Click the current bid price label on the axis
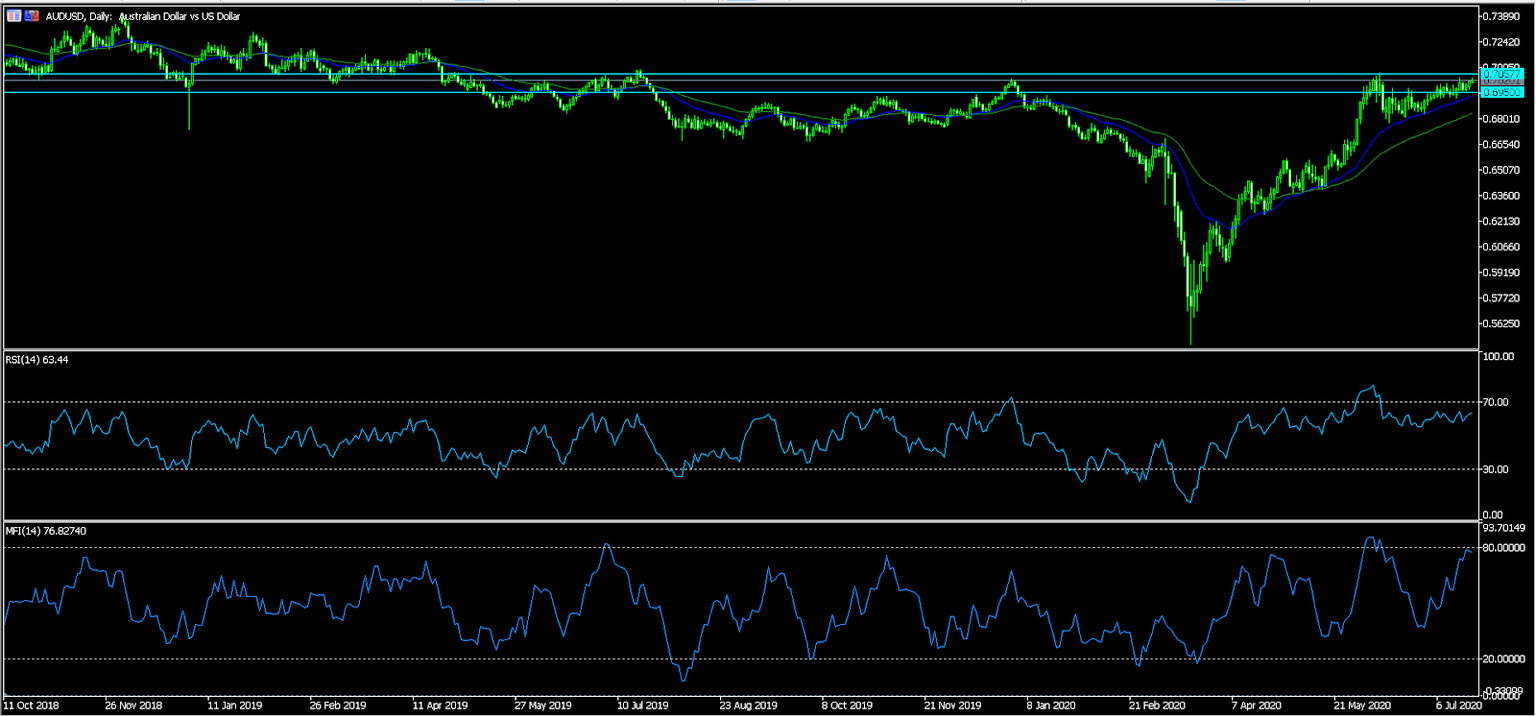Image resolution: width=1536 pixels, height=716 pixels. coord(1502,82)
